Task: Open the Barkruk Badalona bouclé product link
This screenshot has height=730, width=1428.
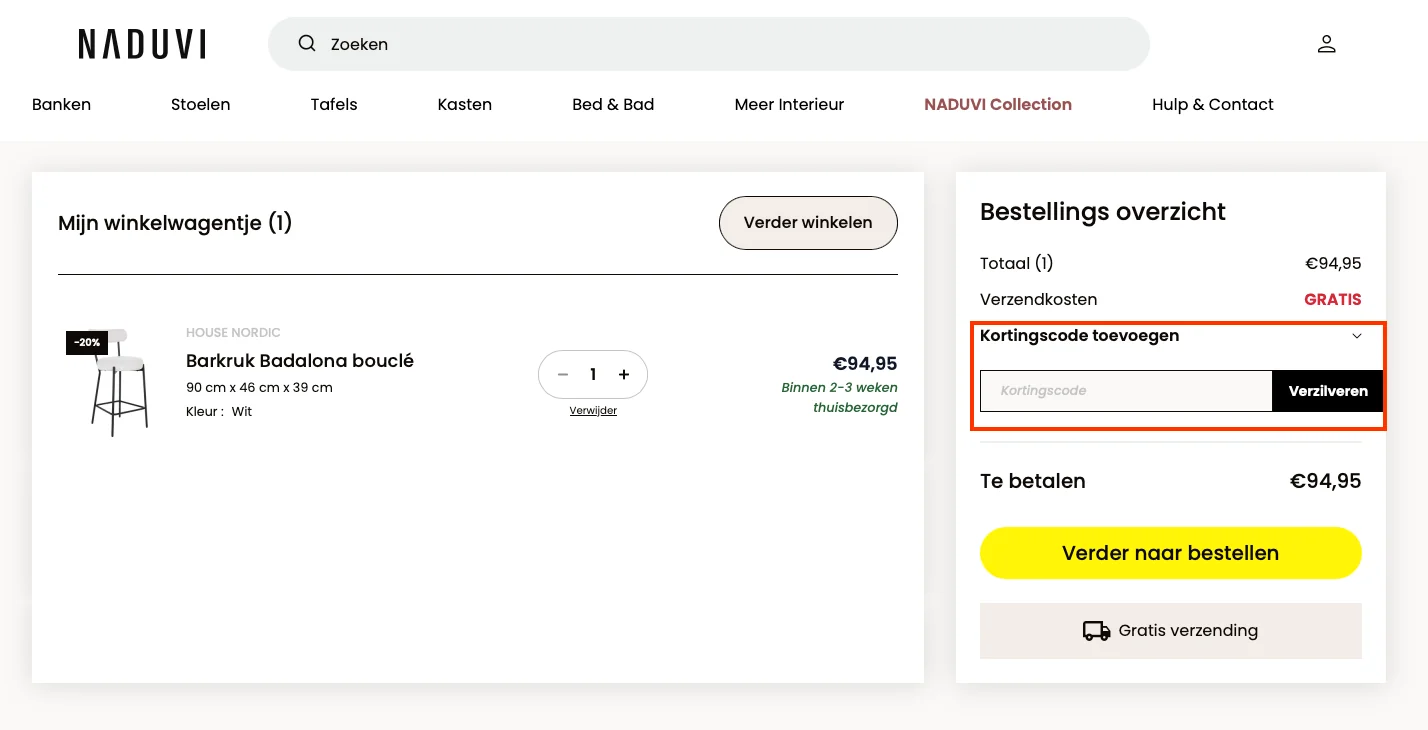Action: click(x=300, y=360)
